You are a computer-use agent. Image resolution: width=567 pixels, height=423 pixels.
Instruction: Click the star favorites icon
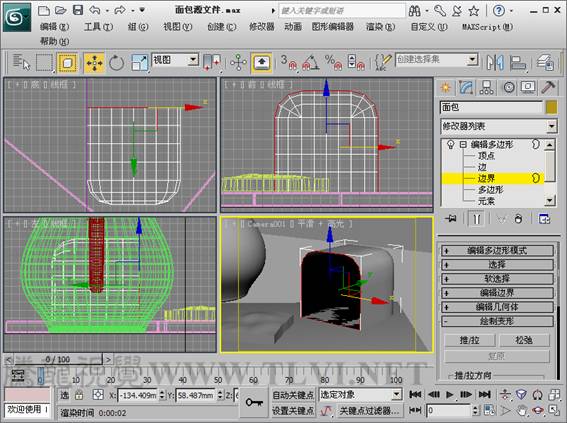(474, 11)
